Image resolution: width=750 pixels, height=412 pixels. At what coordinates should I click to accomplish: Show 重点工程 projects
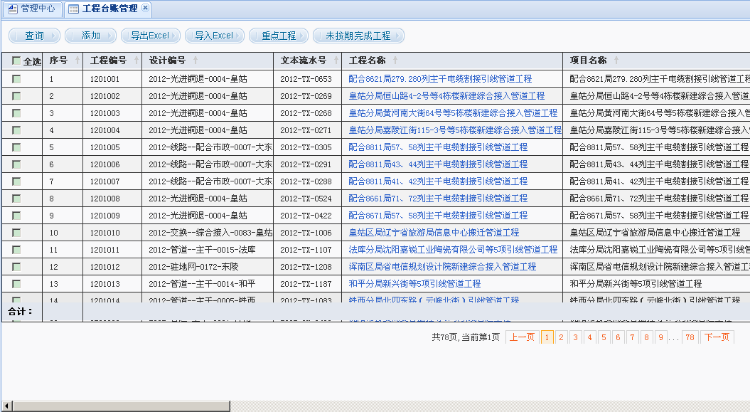pos(279,35)
